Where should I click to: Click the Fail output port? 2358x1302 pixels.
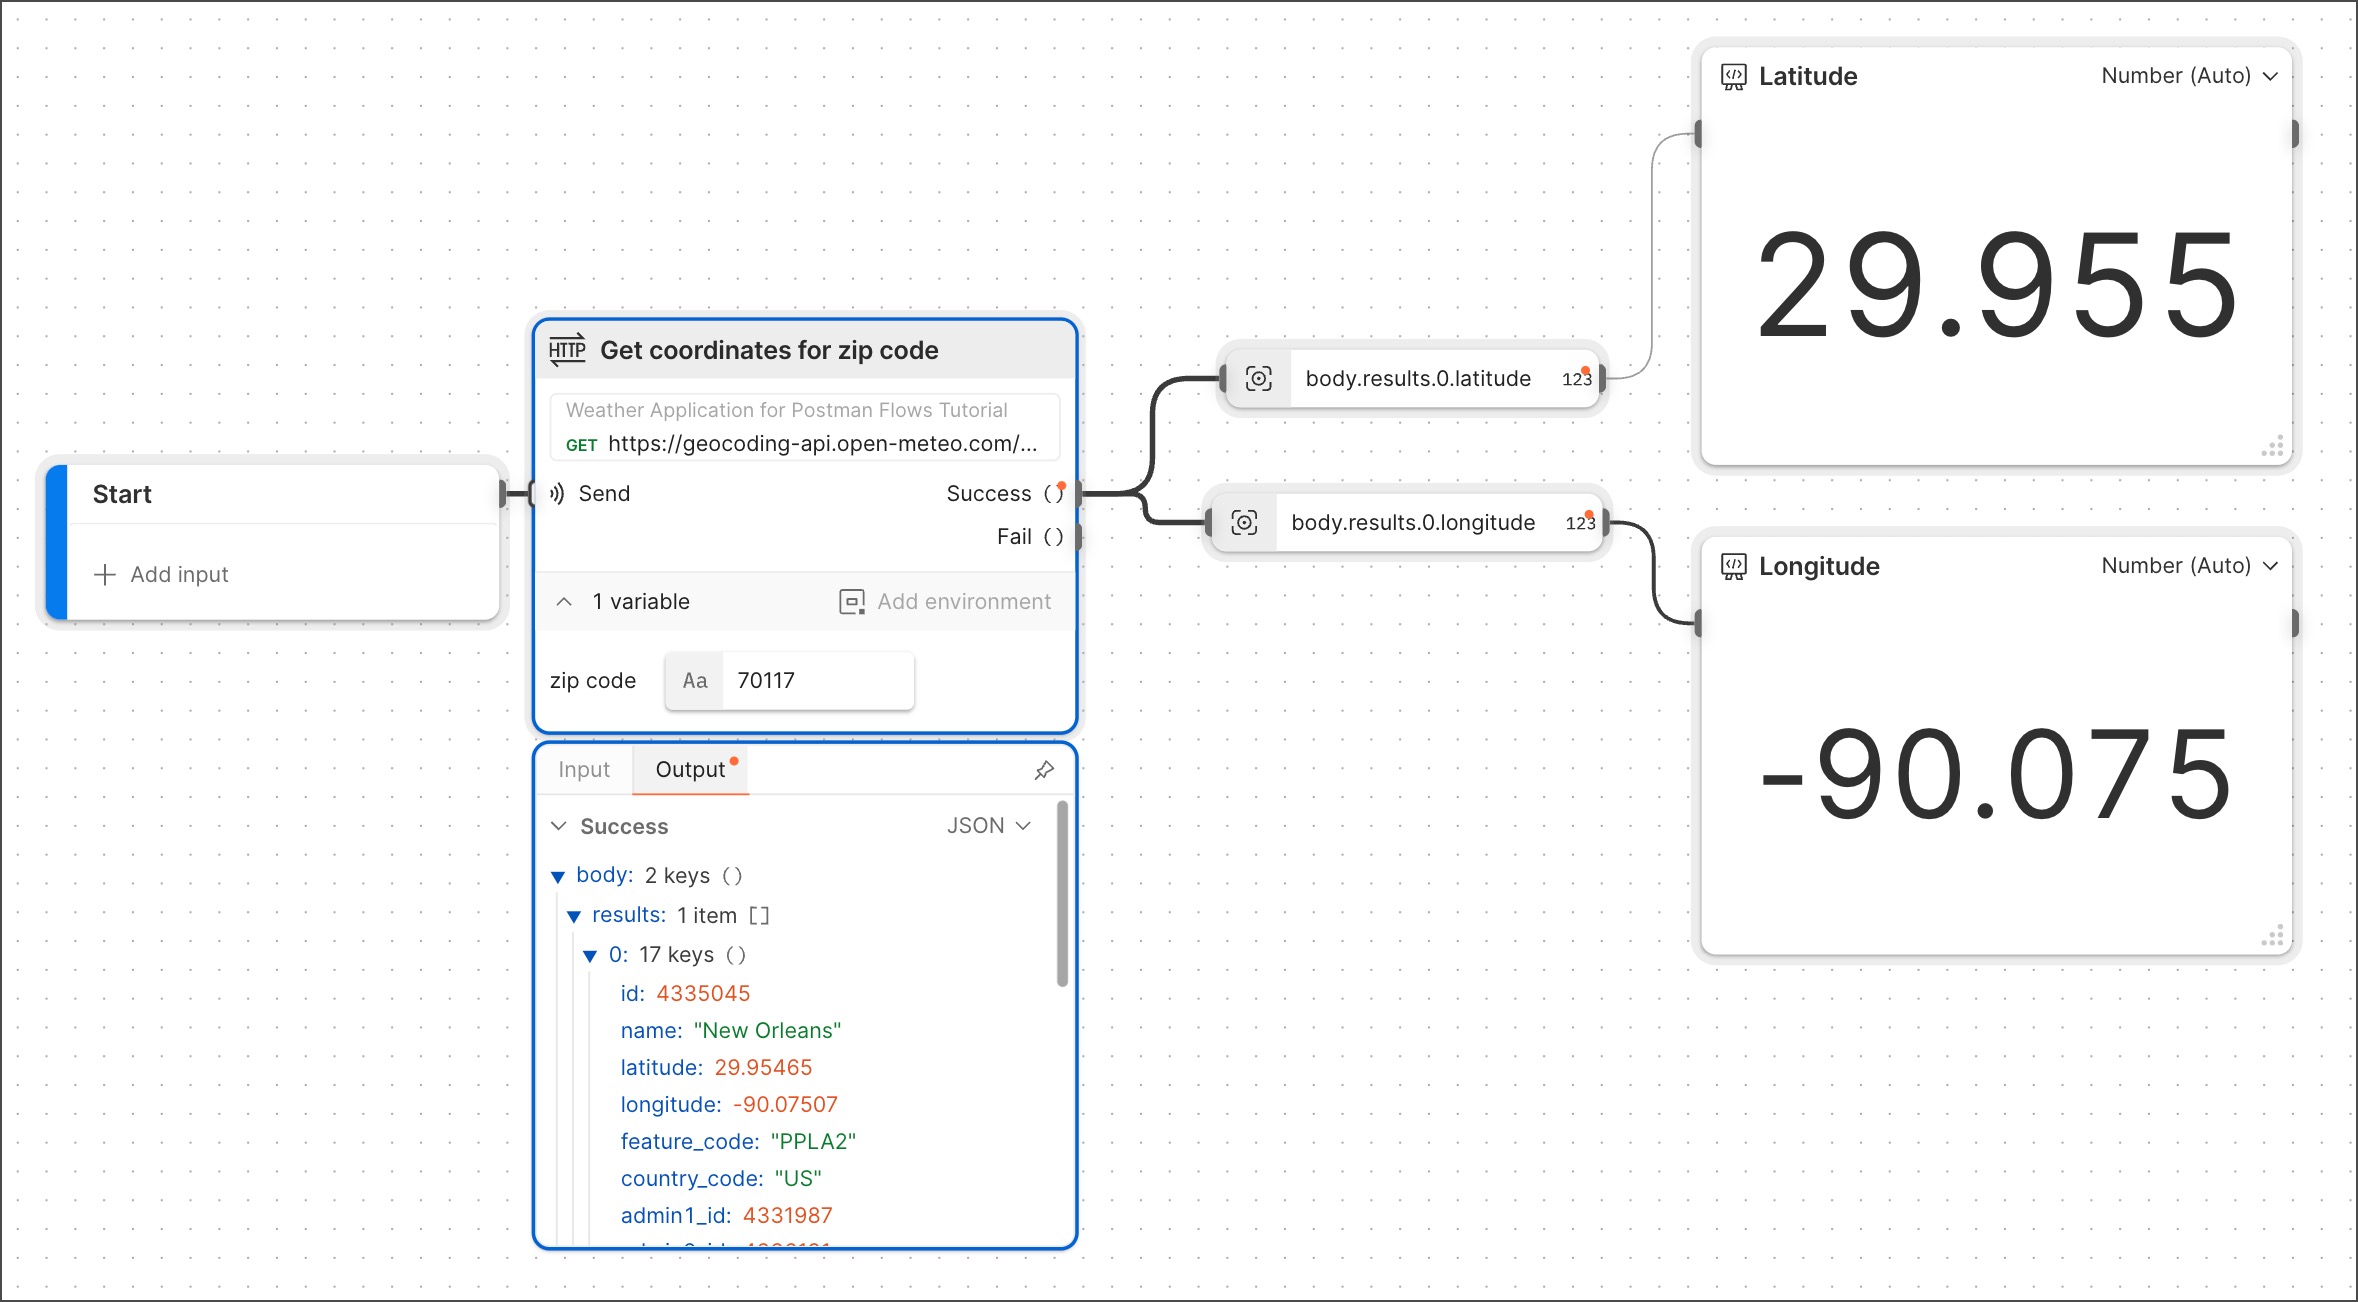coord(1078,537)
